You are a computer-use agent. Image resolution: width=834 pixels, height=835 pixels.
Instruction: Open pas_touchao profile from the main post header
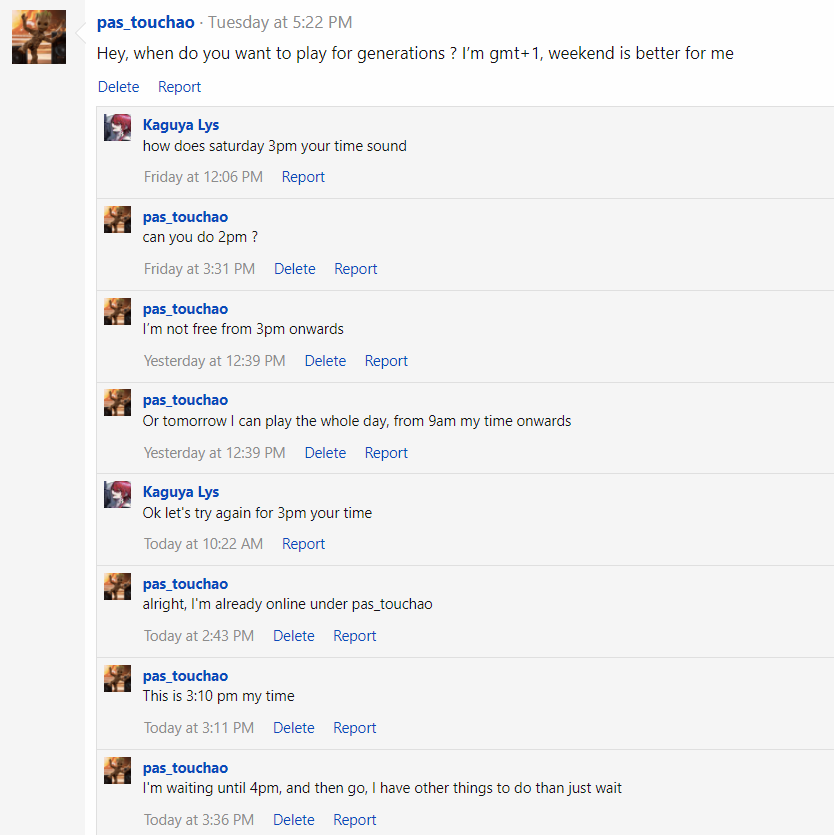pyautogui.click(x=146, y=22)
